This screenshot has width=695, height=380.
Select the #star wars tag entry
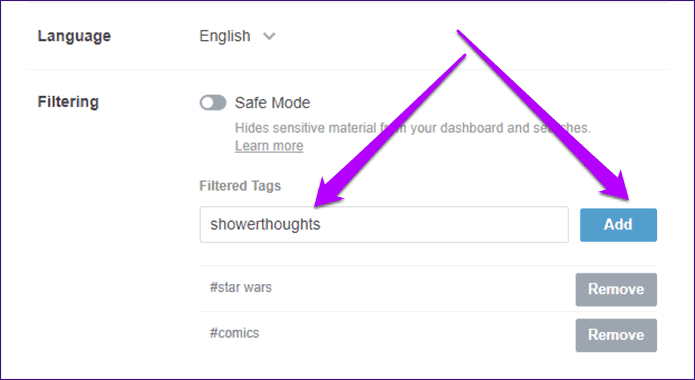coord(241,287)
